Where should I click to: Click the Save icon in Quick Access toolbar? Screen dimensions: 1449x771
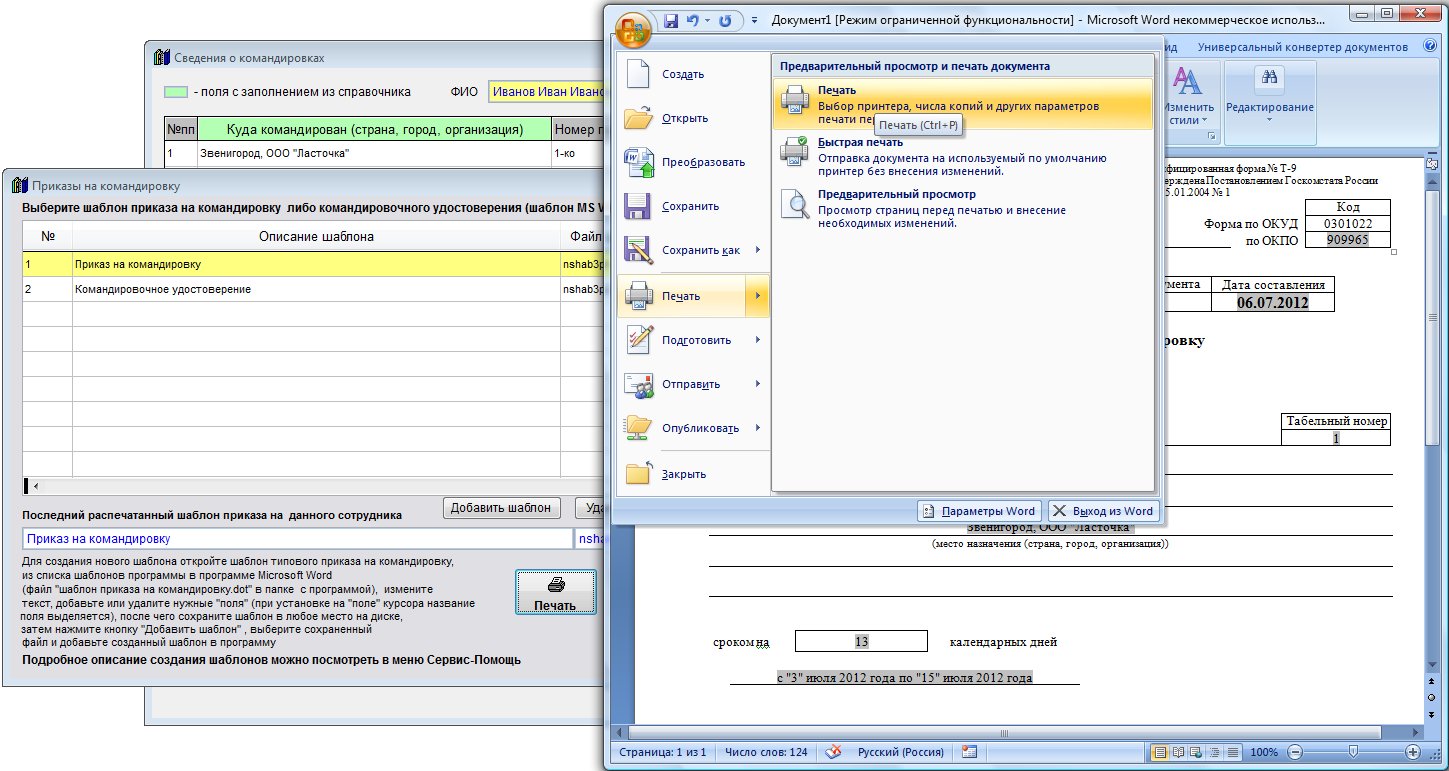click(x=671, y=20)
